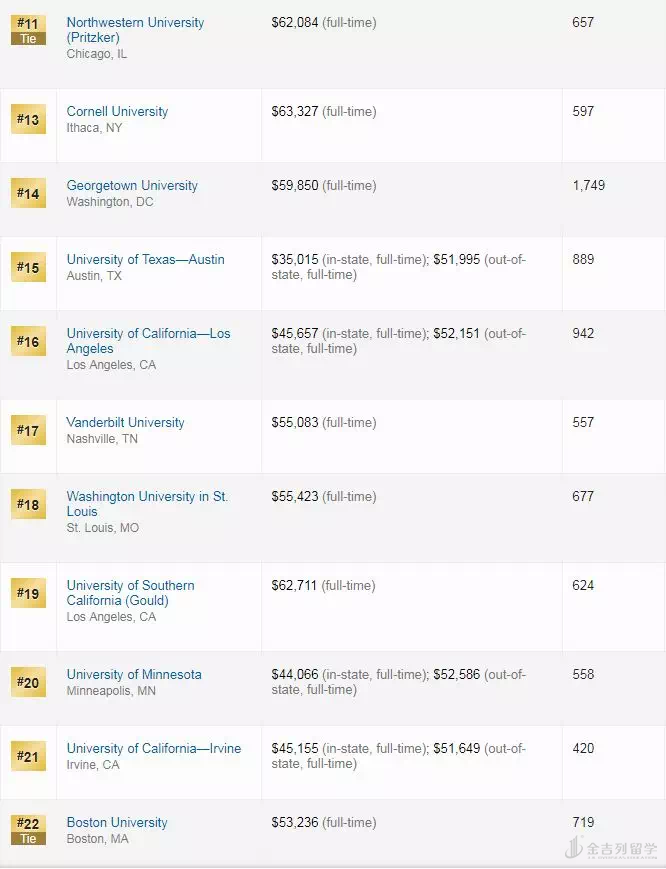
Task: Click the #19 rank badge
Action: (28, 594)
